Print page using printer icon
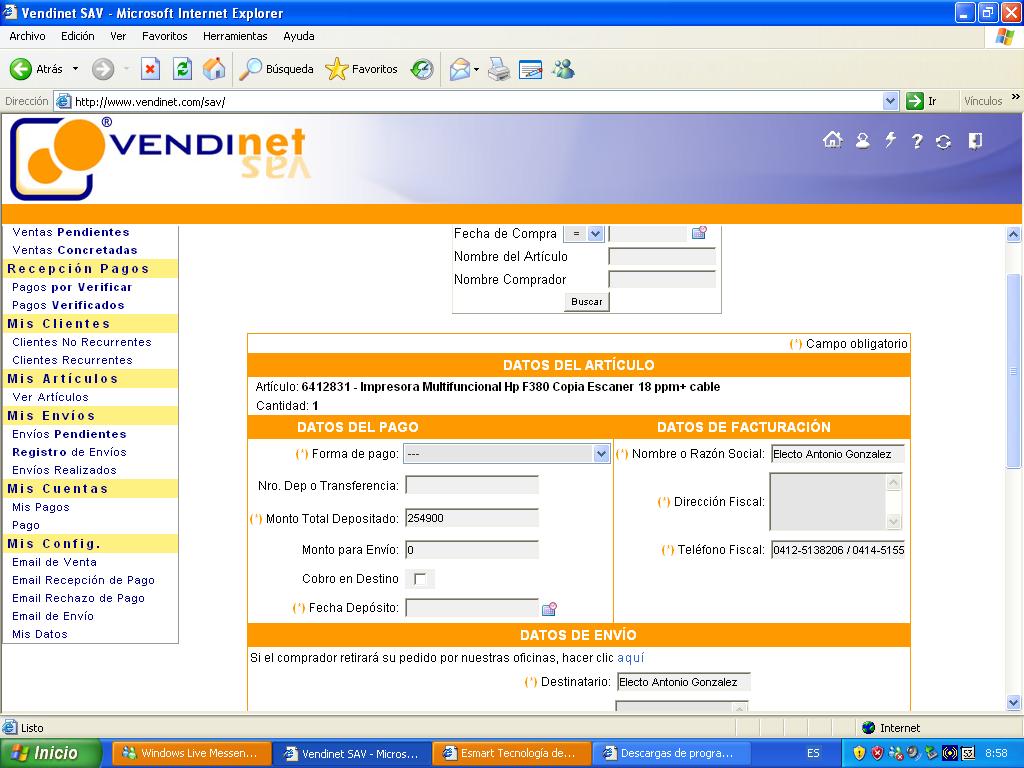 tap(499, 69)
